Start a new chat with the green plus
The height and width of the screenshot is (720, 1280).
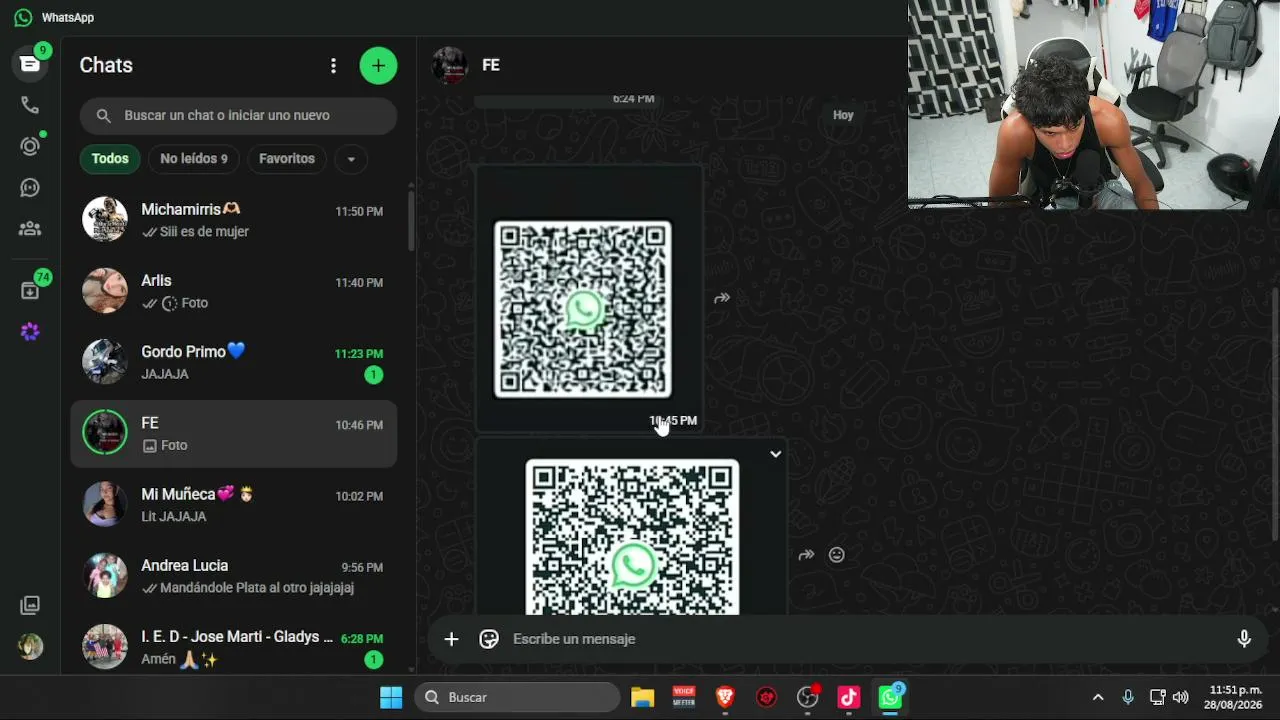[x=378, y=66]
